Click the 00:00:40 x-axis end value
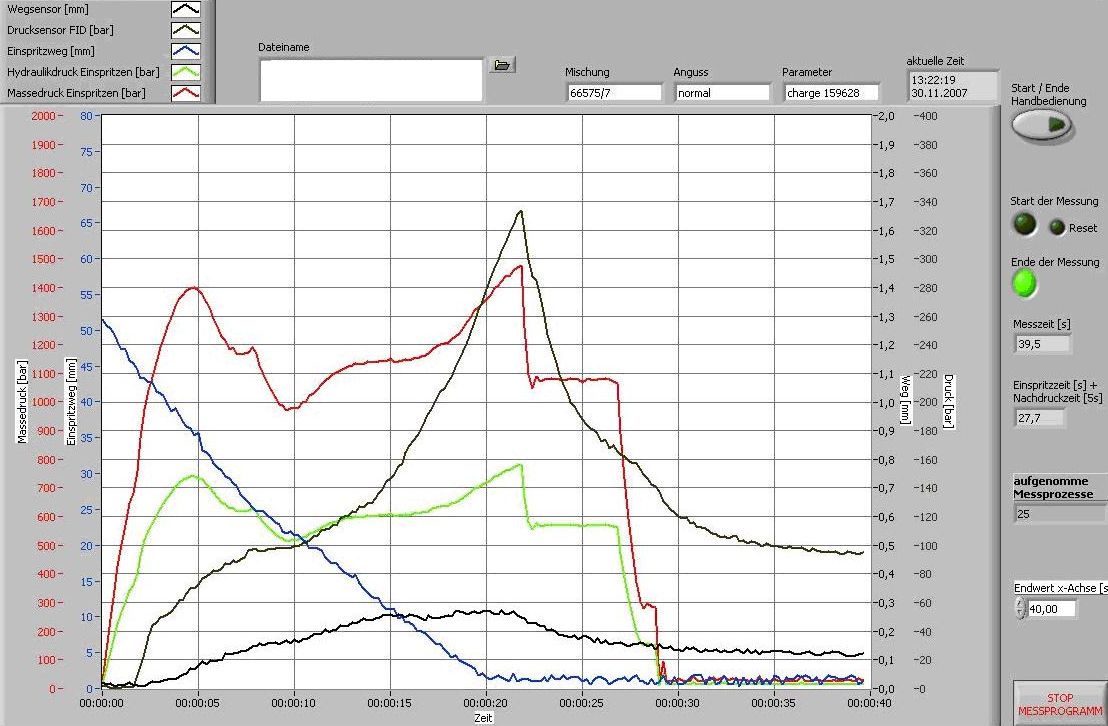 [868, 703]
